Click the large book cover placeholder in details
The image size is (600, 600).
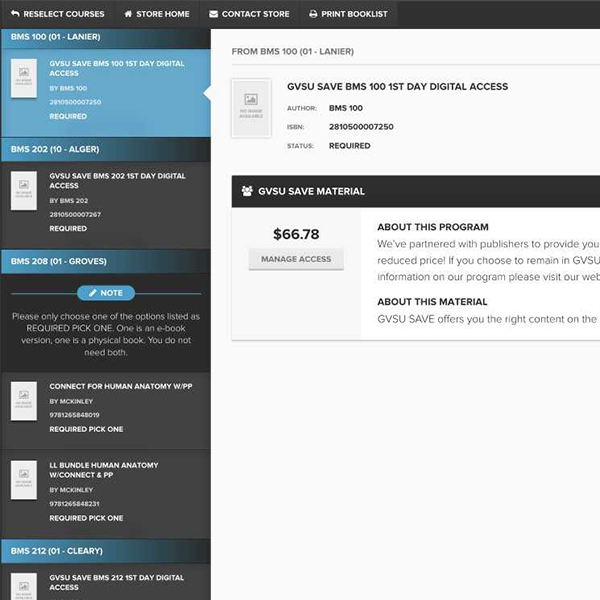[251, 108]
